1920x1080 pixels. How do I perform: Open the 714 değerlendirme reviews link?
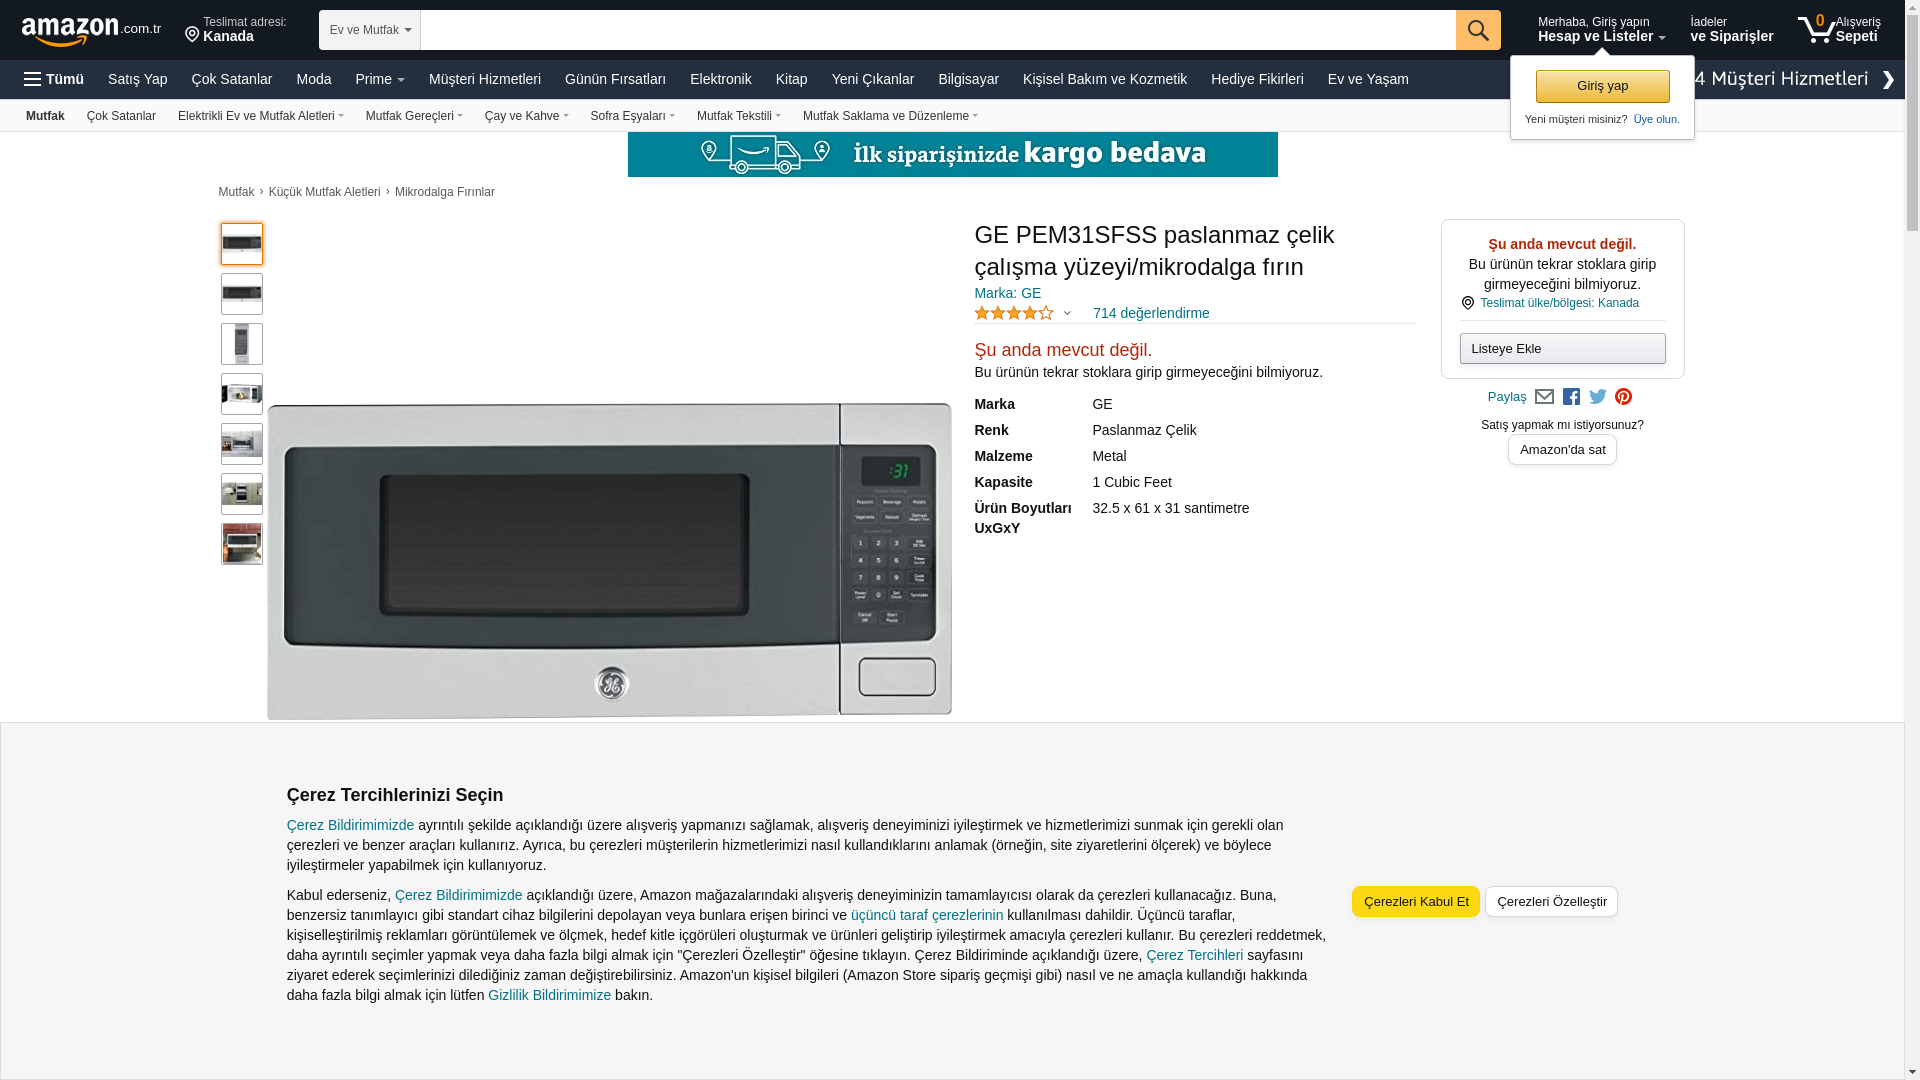[1150, 313]
